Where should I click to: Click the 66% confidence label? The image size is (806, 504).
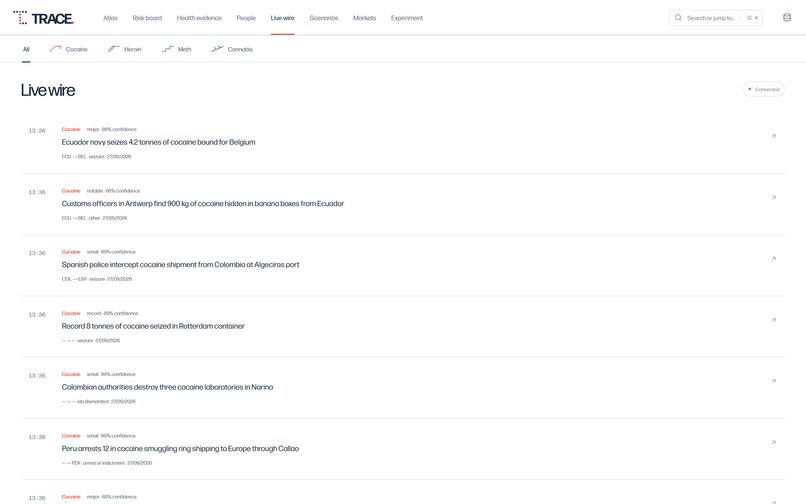(x=122, y=191)
